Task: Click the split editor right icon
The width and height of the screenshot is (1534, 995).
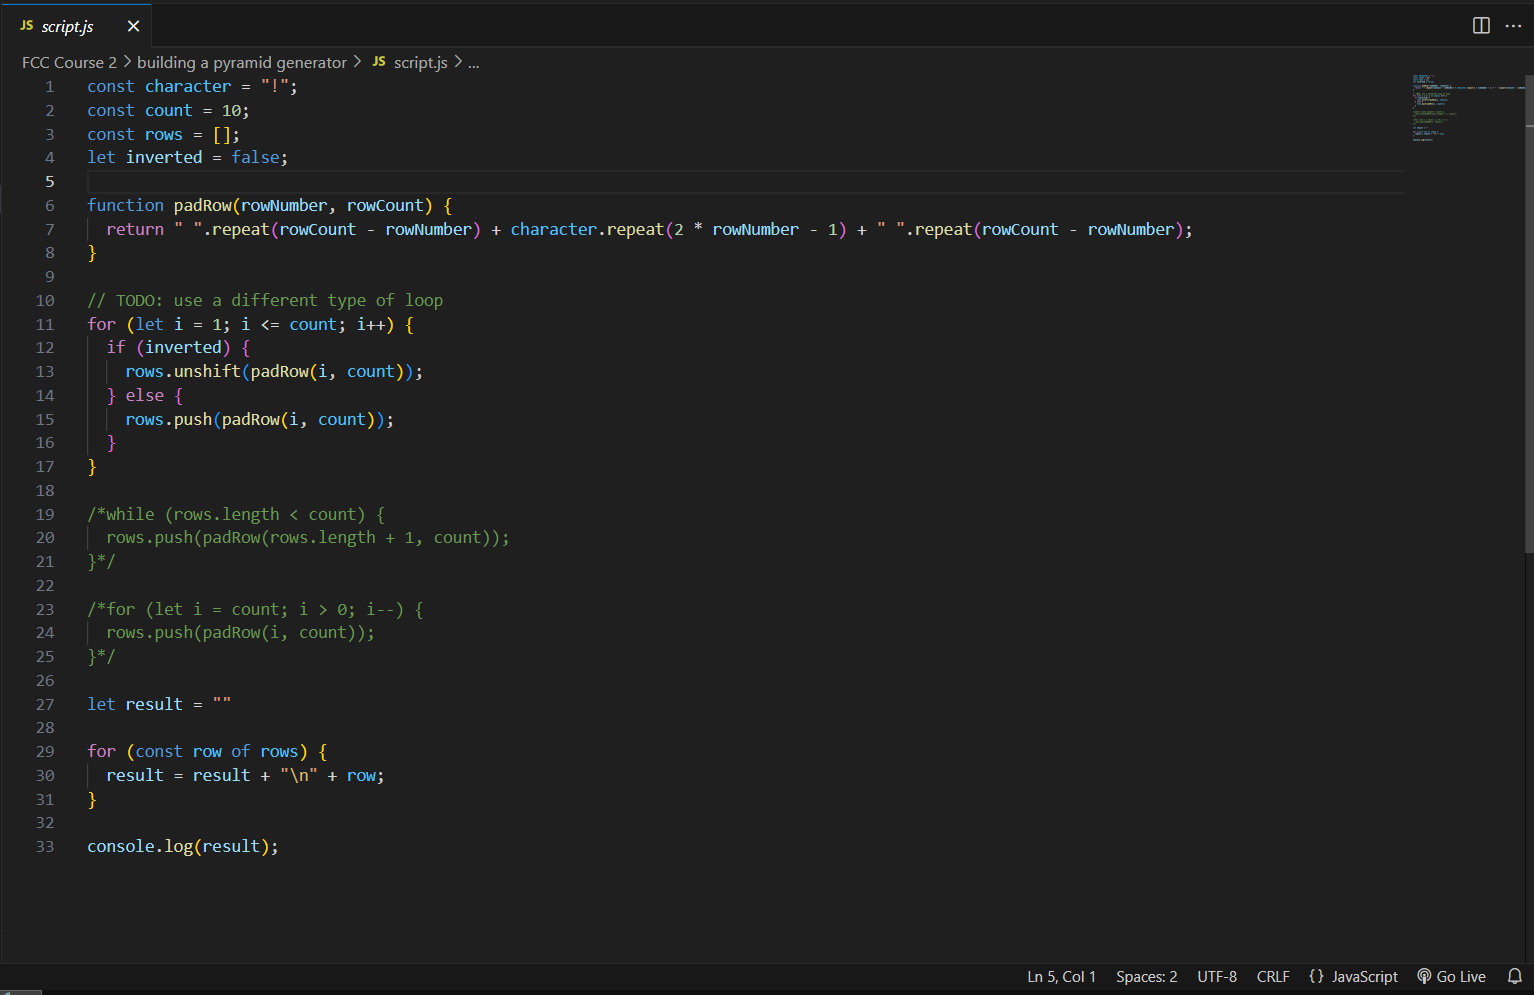Action: tap(1481, 26)
